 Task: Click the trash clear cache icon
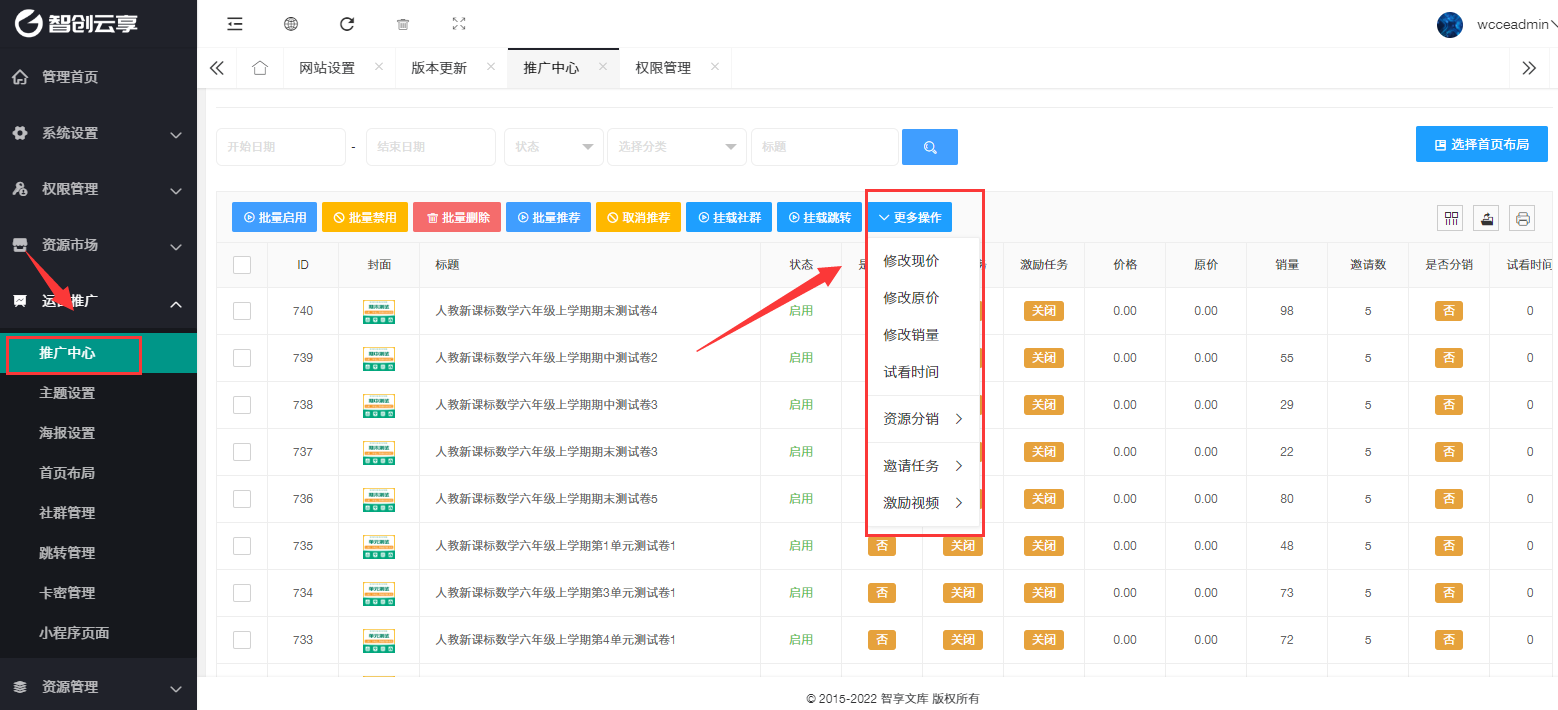coord(403,24)
